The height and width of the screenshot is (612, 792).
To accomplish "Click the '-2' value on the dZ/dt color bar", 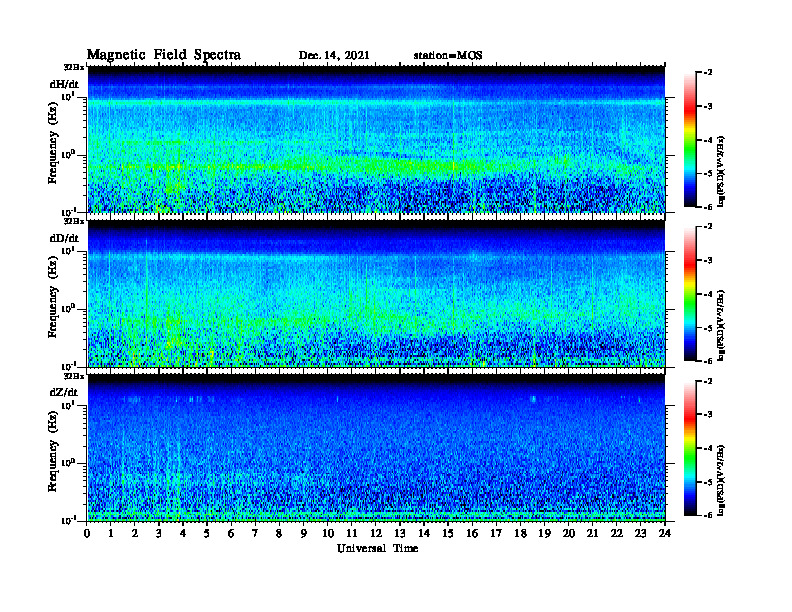I will click(707, 381).
